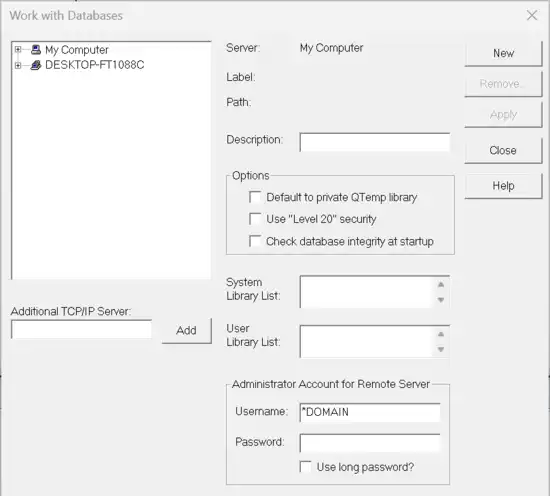This screenshot has height=496, width=550.
Task: Select the My Computer icon in tree
Action: click(x=35, y=49)
